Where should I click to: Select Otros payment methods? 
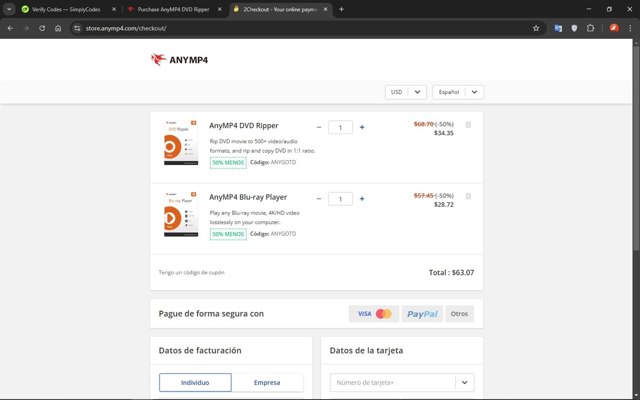(x=459, y=313)
